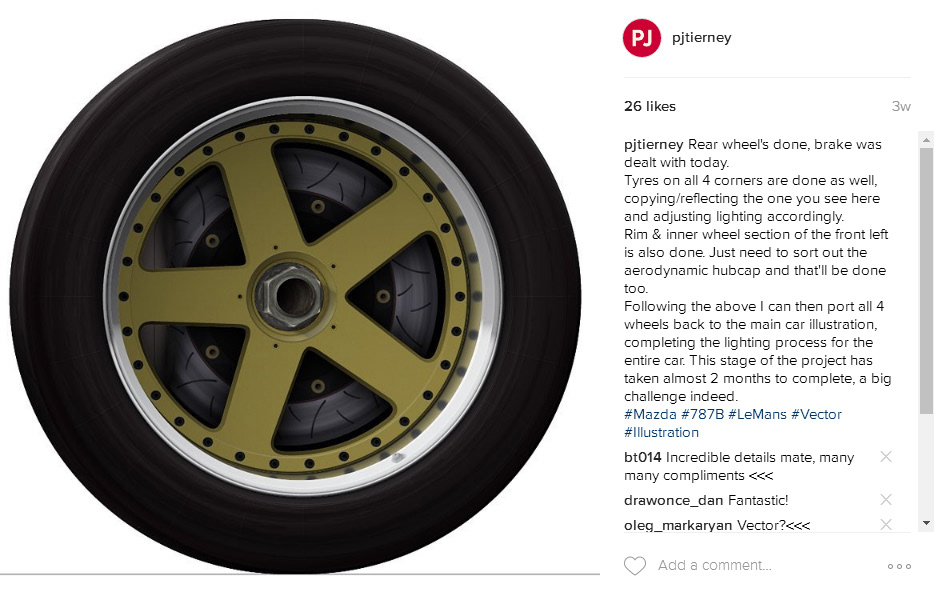Click the red PJ profile avatar
The height and width of the screenshot is (599, 934).
[642, 38]
